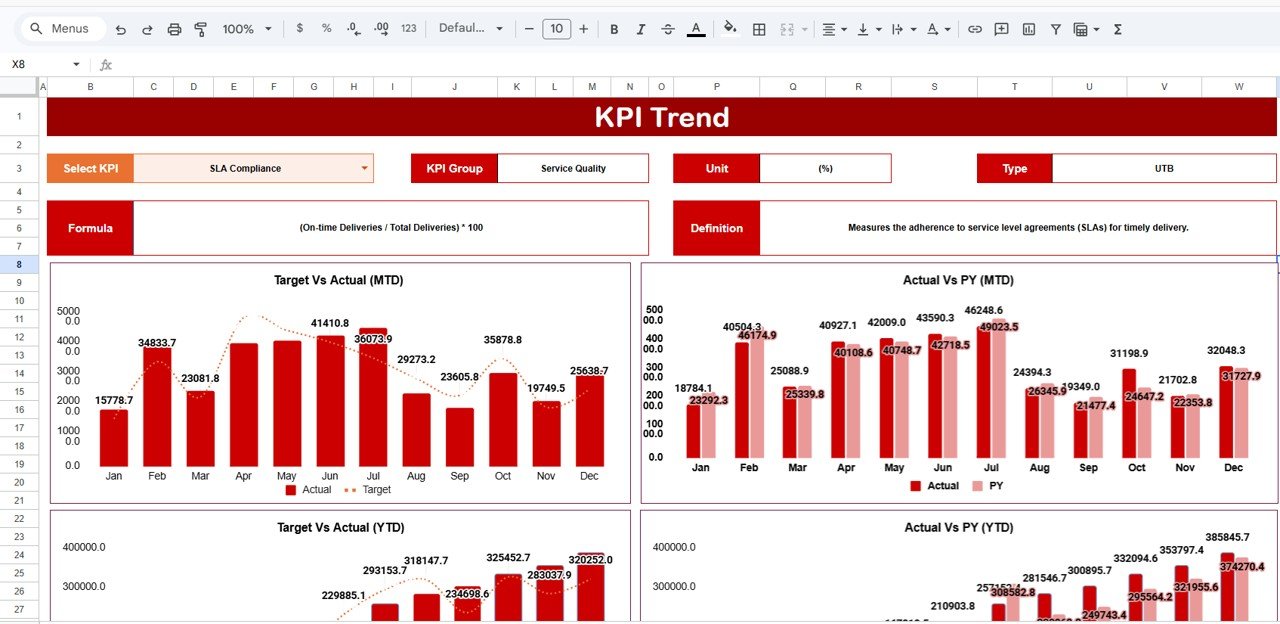Toggle bold formatting

614,29
